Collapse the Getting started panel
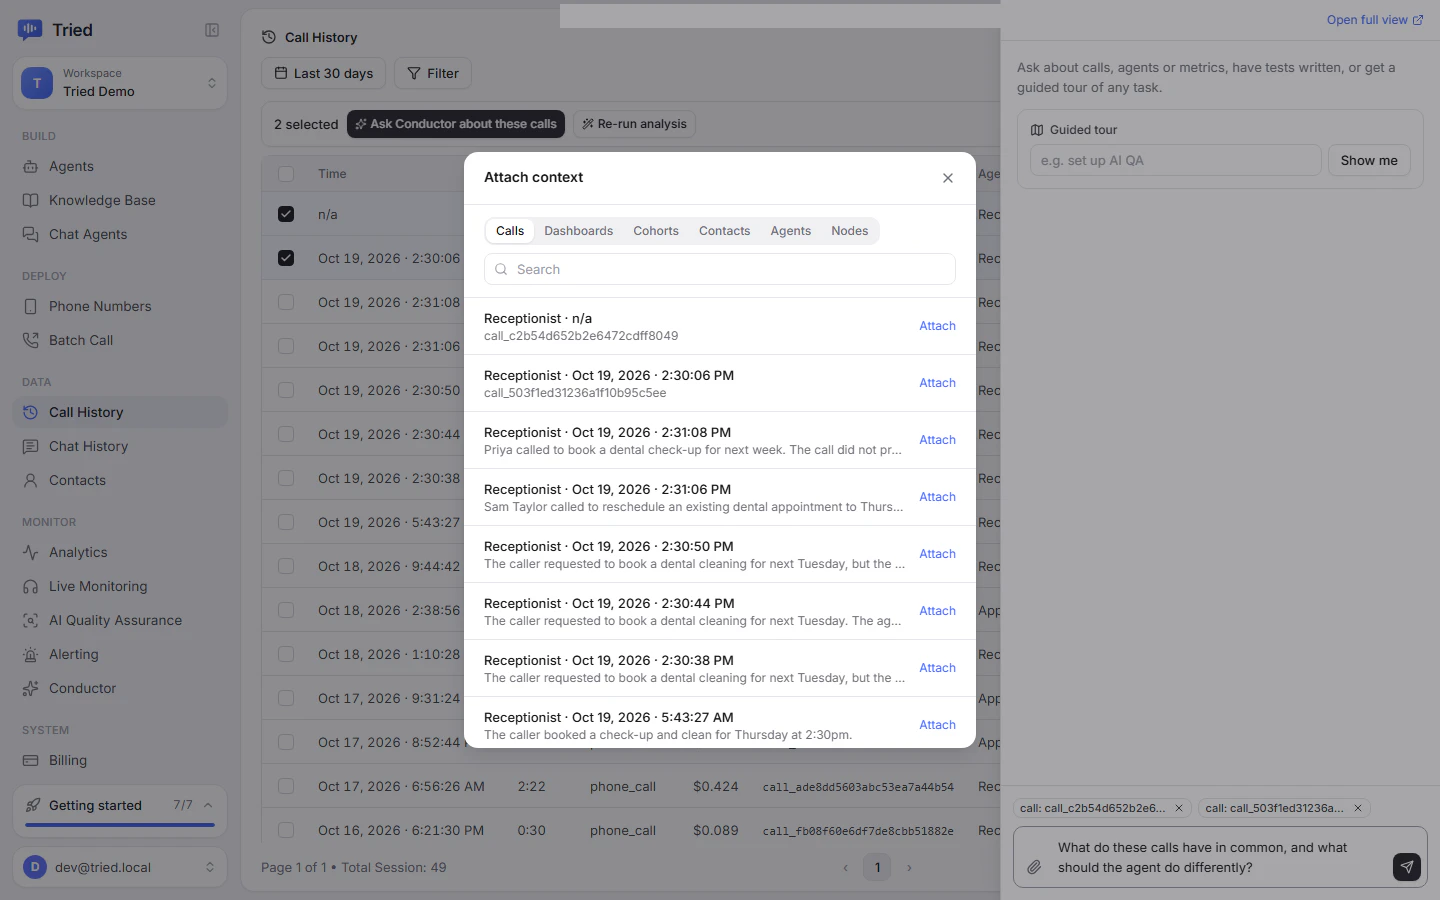Viewport: 1440px width, 900px height. (x=208, y=805)
